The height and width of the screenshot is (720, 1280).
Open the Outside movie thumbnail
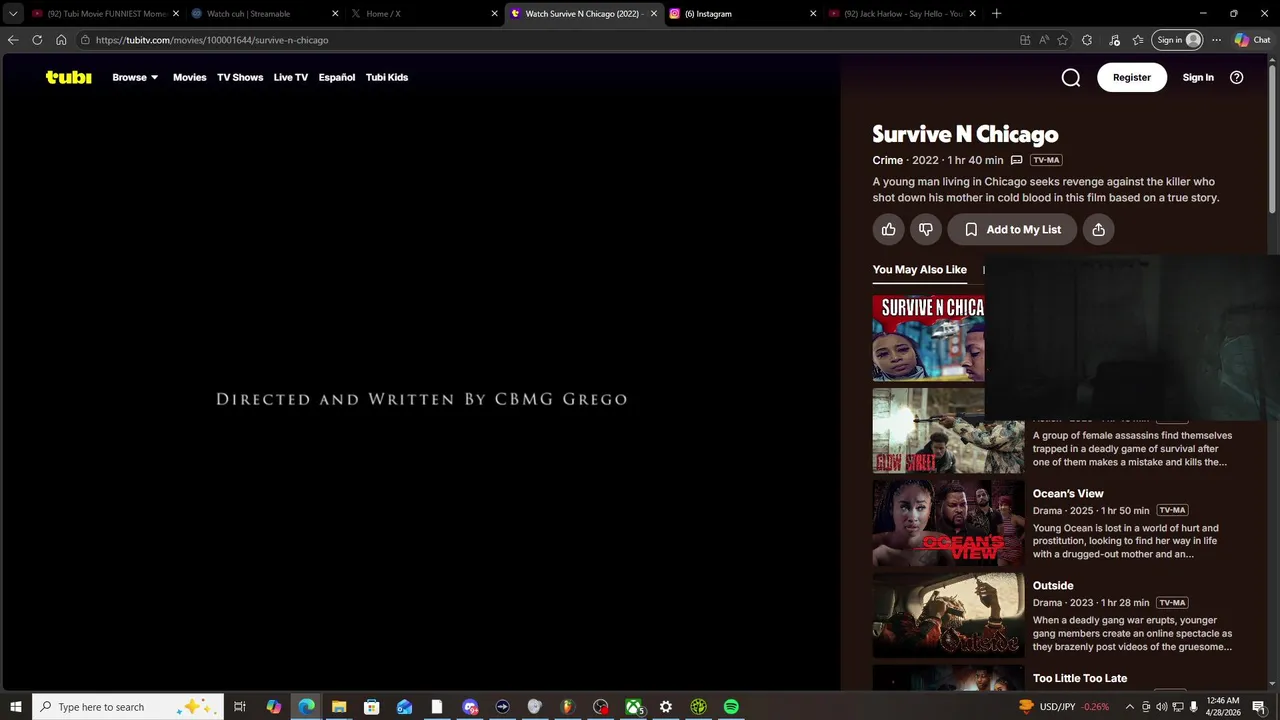948,615
